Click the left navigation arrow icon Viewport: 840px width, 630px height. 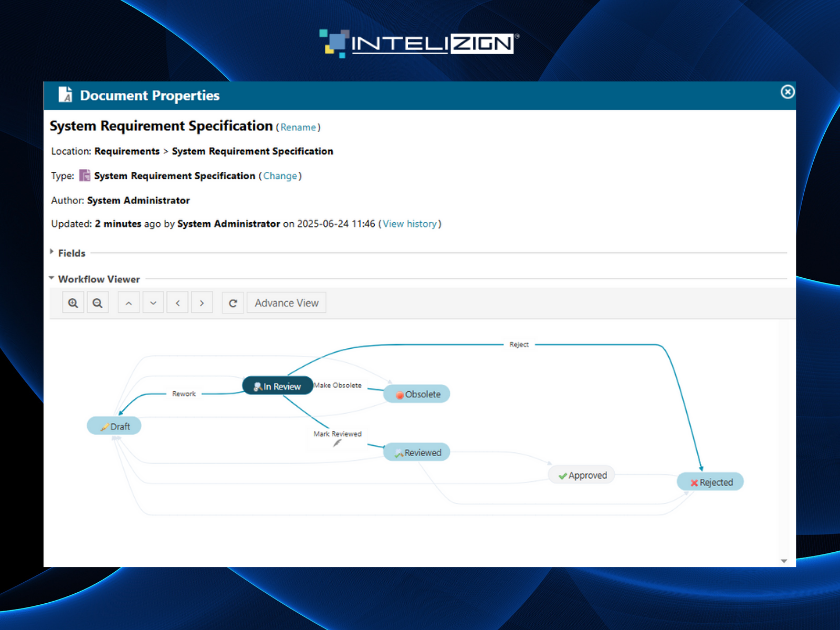point(177,302)
